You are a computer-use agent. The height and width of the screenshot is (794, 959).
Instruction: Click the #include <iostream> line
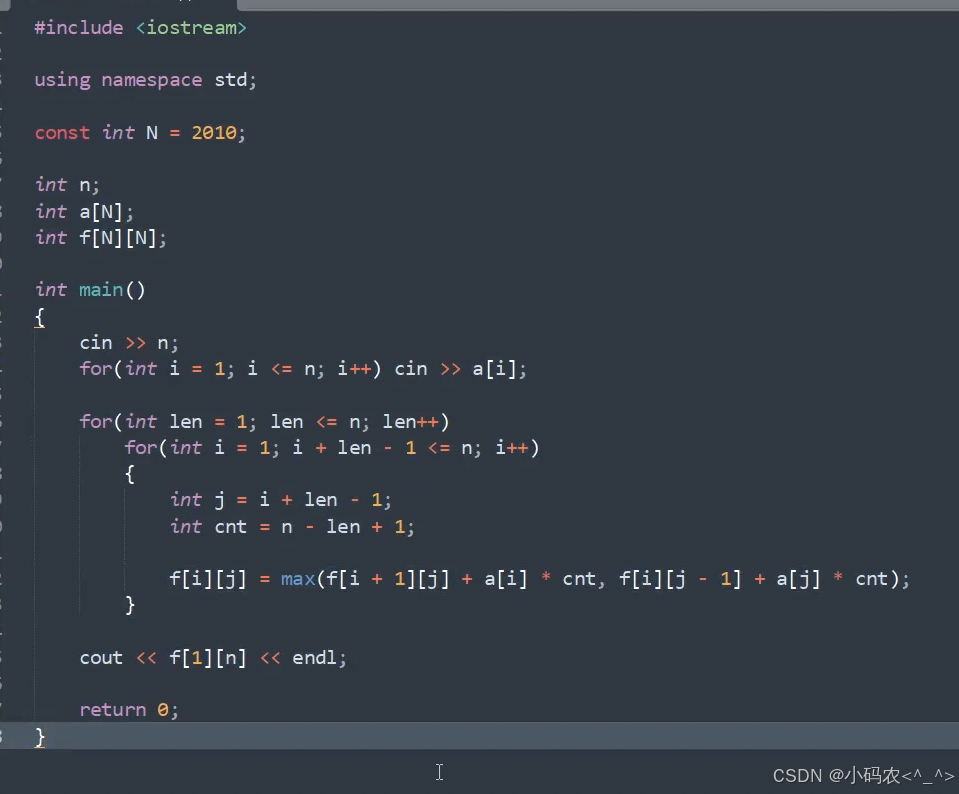click(x=141, y=28)
